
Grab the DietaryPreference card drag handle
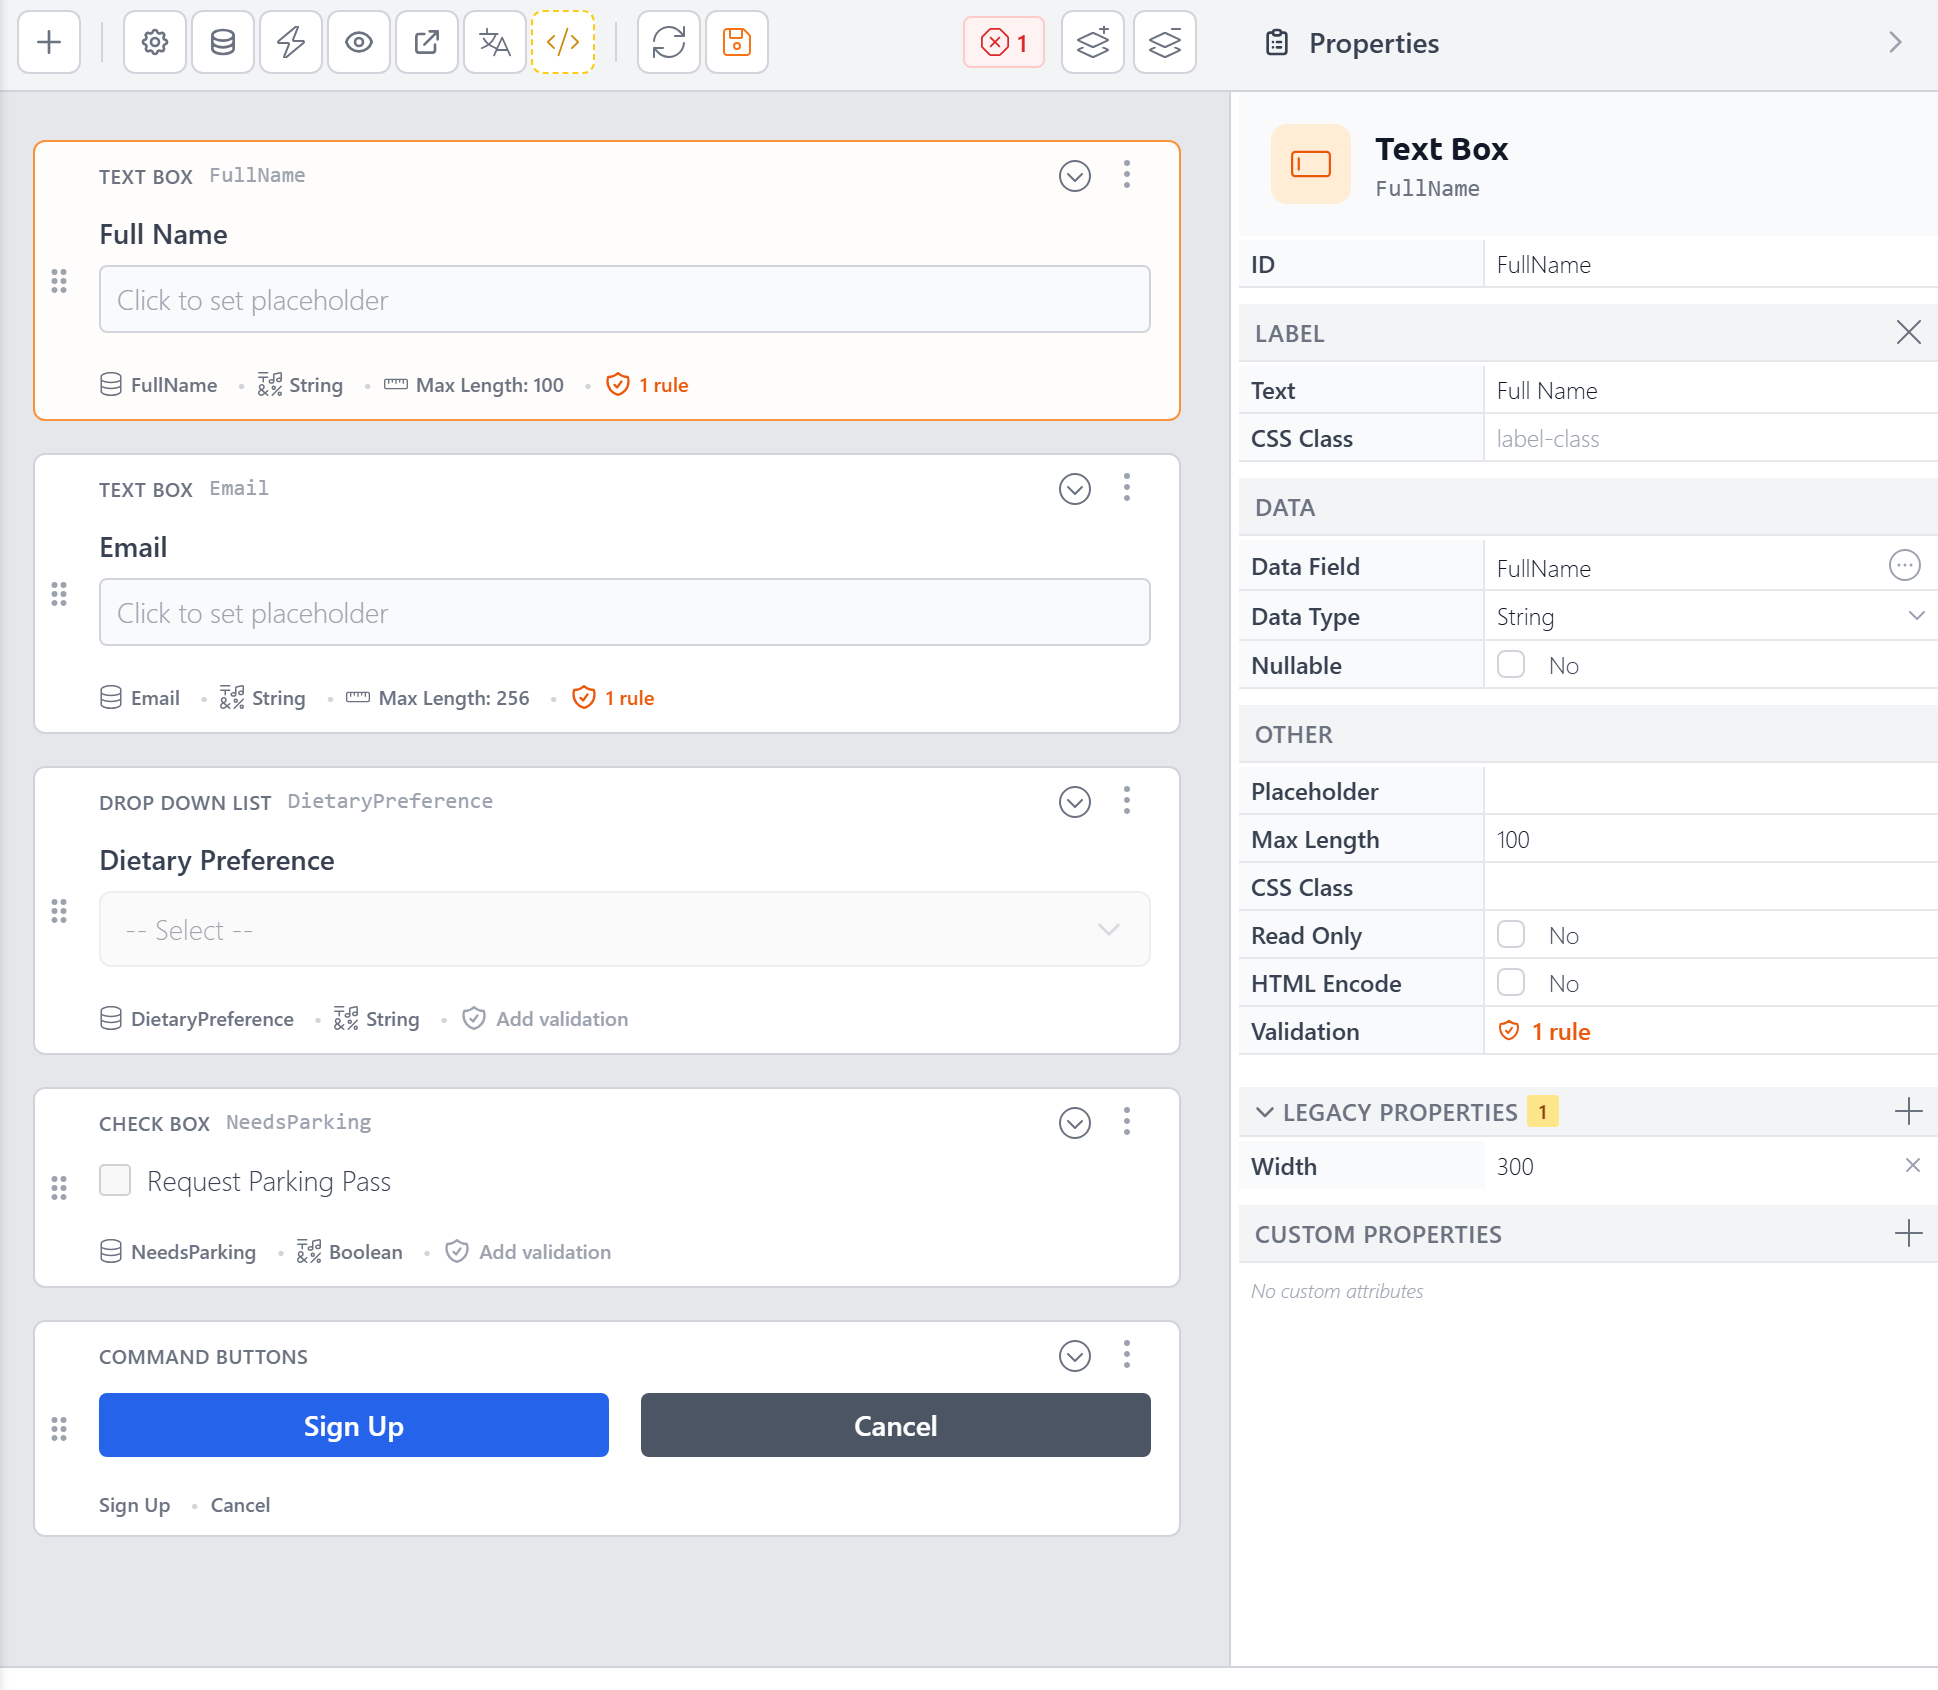(x=59, y=911)
